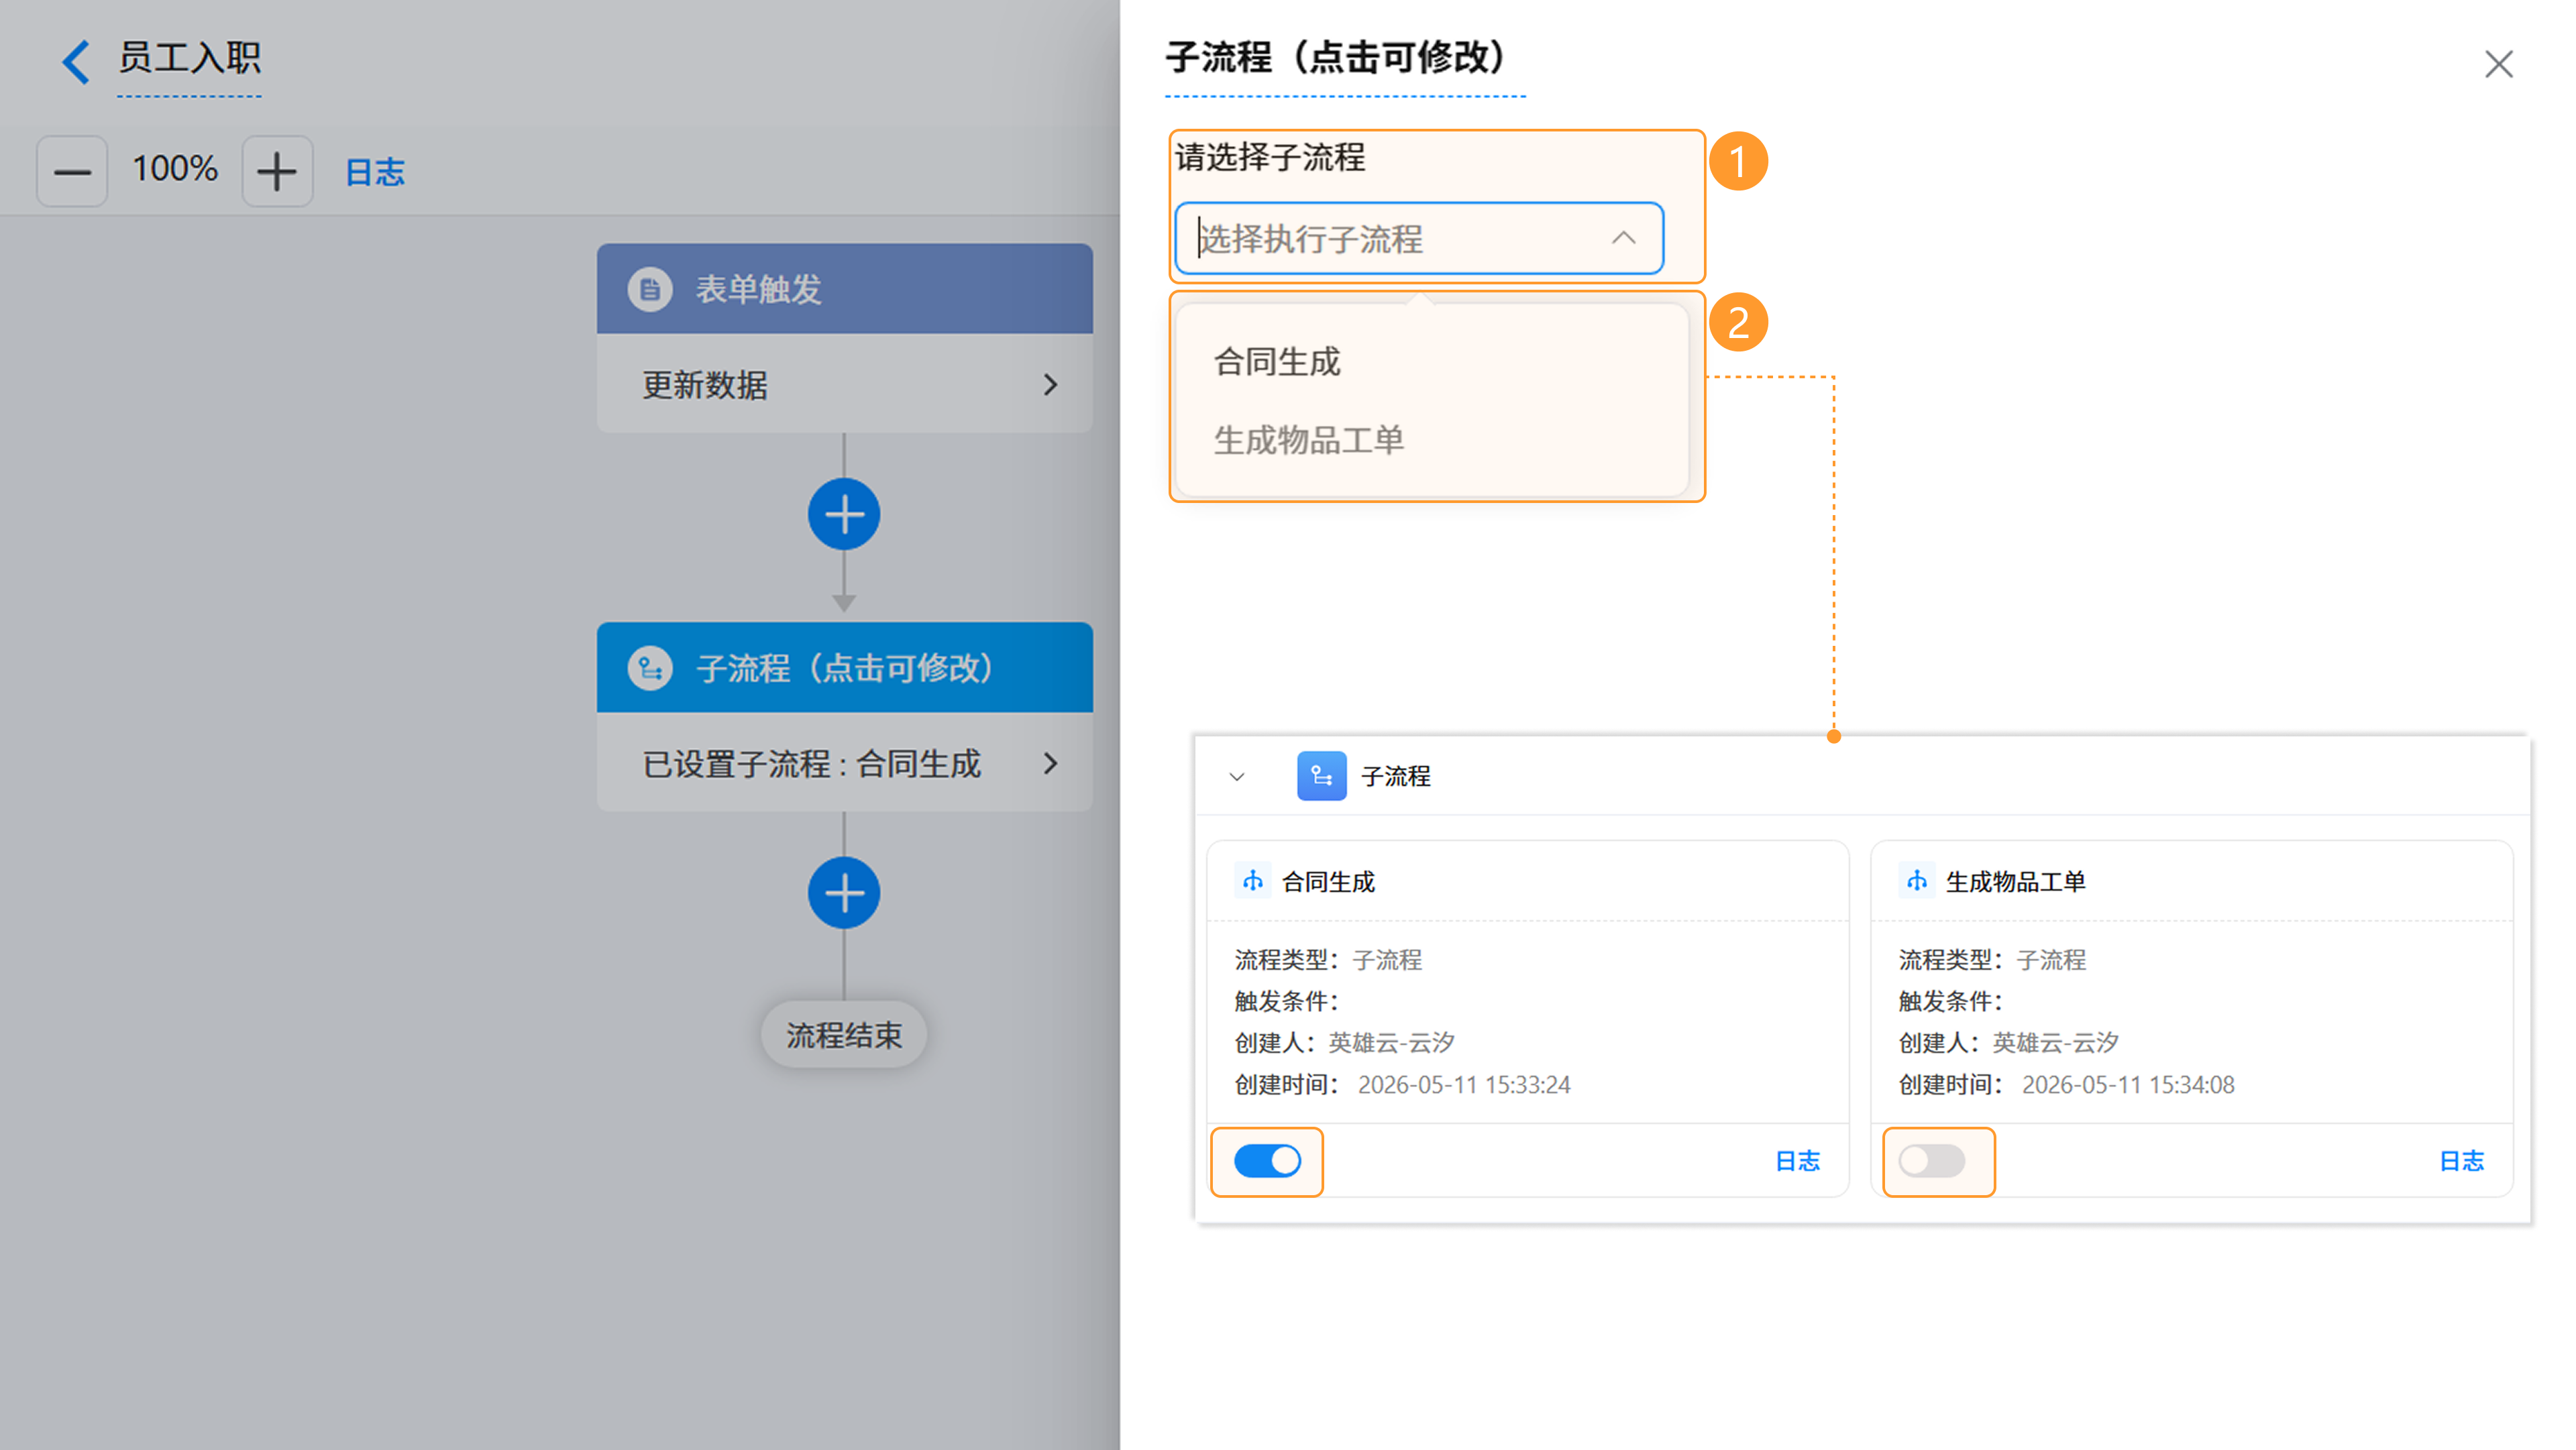
Task: Open the 生成物品工单 card title
Action: tap(2016, 882)
